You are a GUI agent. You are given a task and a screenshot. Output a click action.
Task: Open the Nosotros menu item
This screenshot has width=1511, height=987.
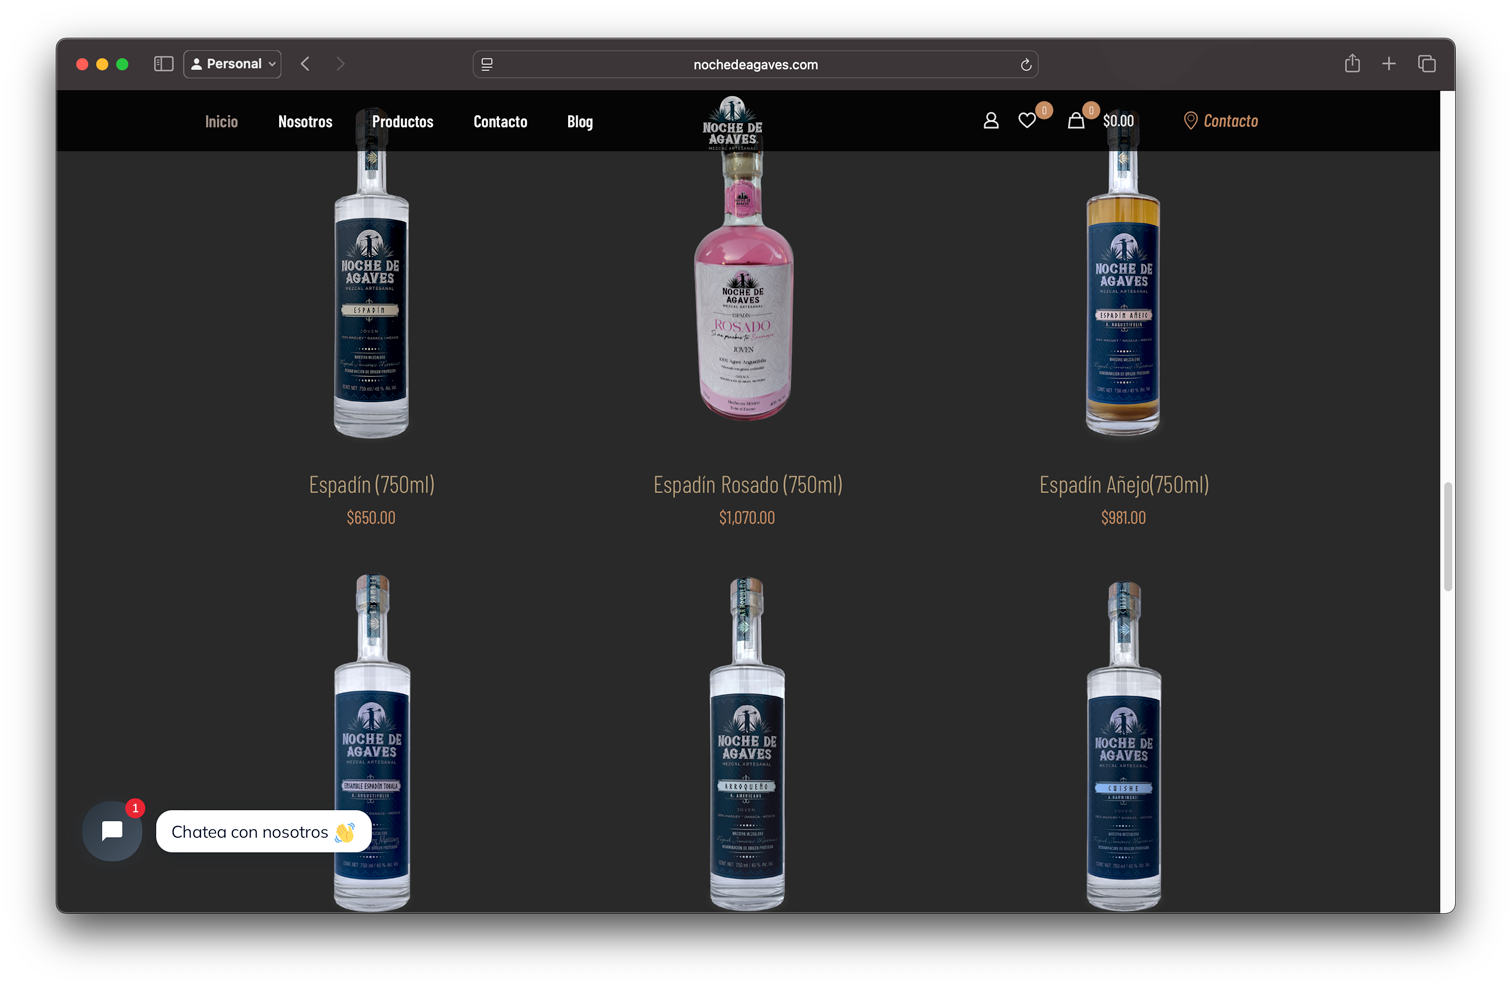[305, 121]
